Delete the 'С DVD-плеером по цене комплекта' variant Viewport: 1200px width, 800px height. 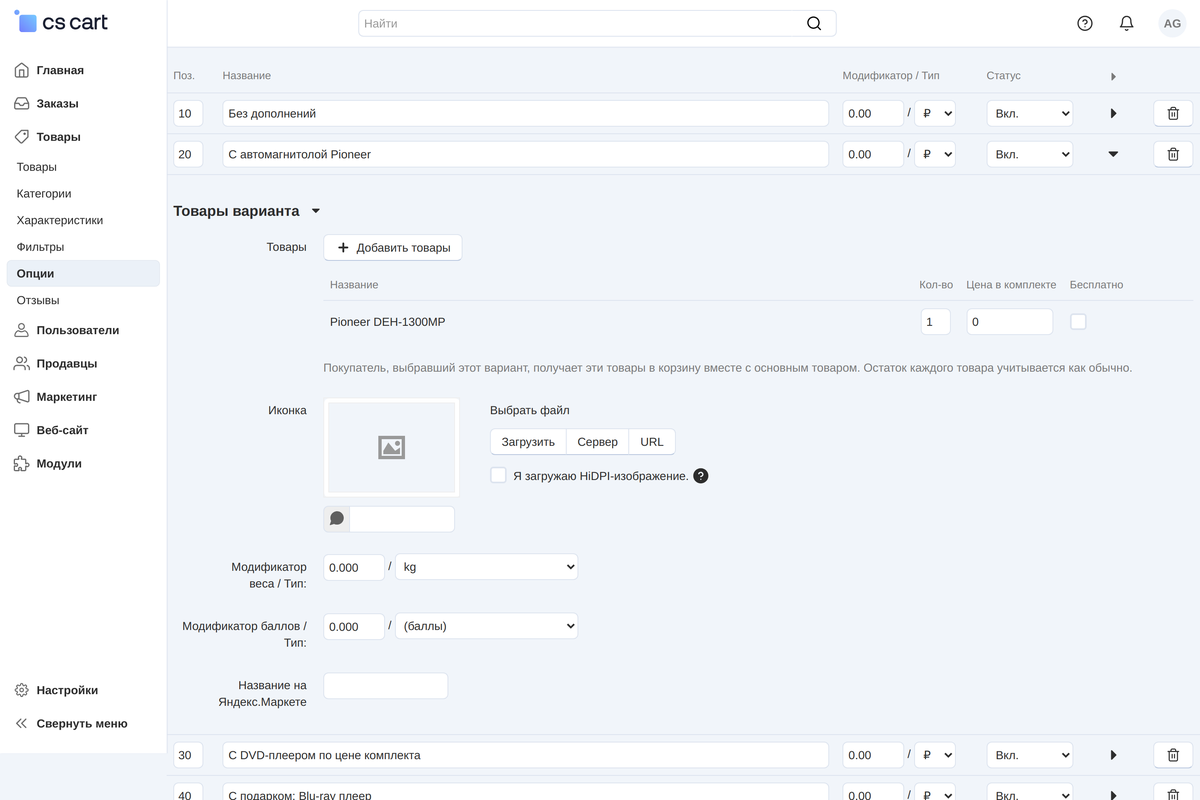[x=1173, y=755]
